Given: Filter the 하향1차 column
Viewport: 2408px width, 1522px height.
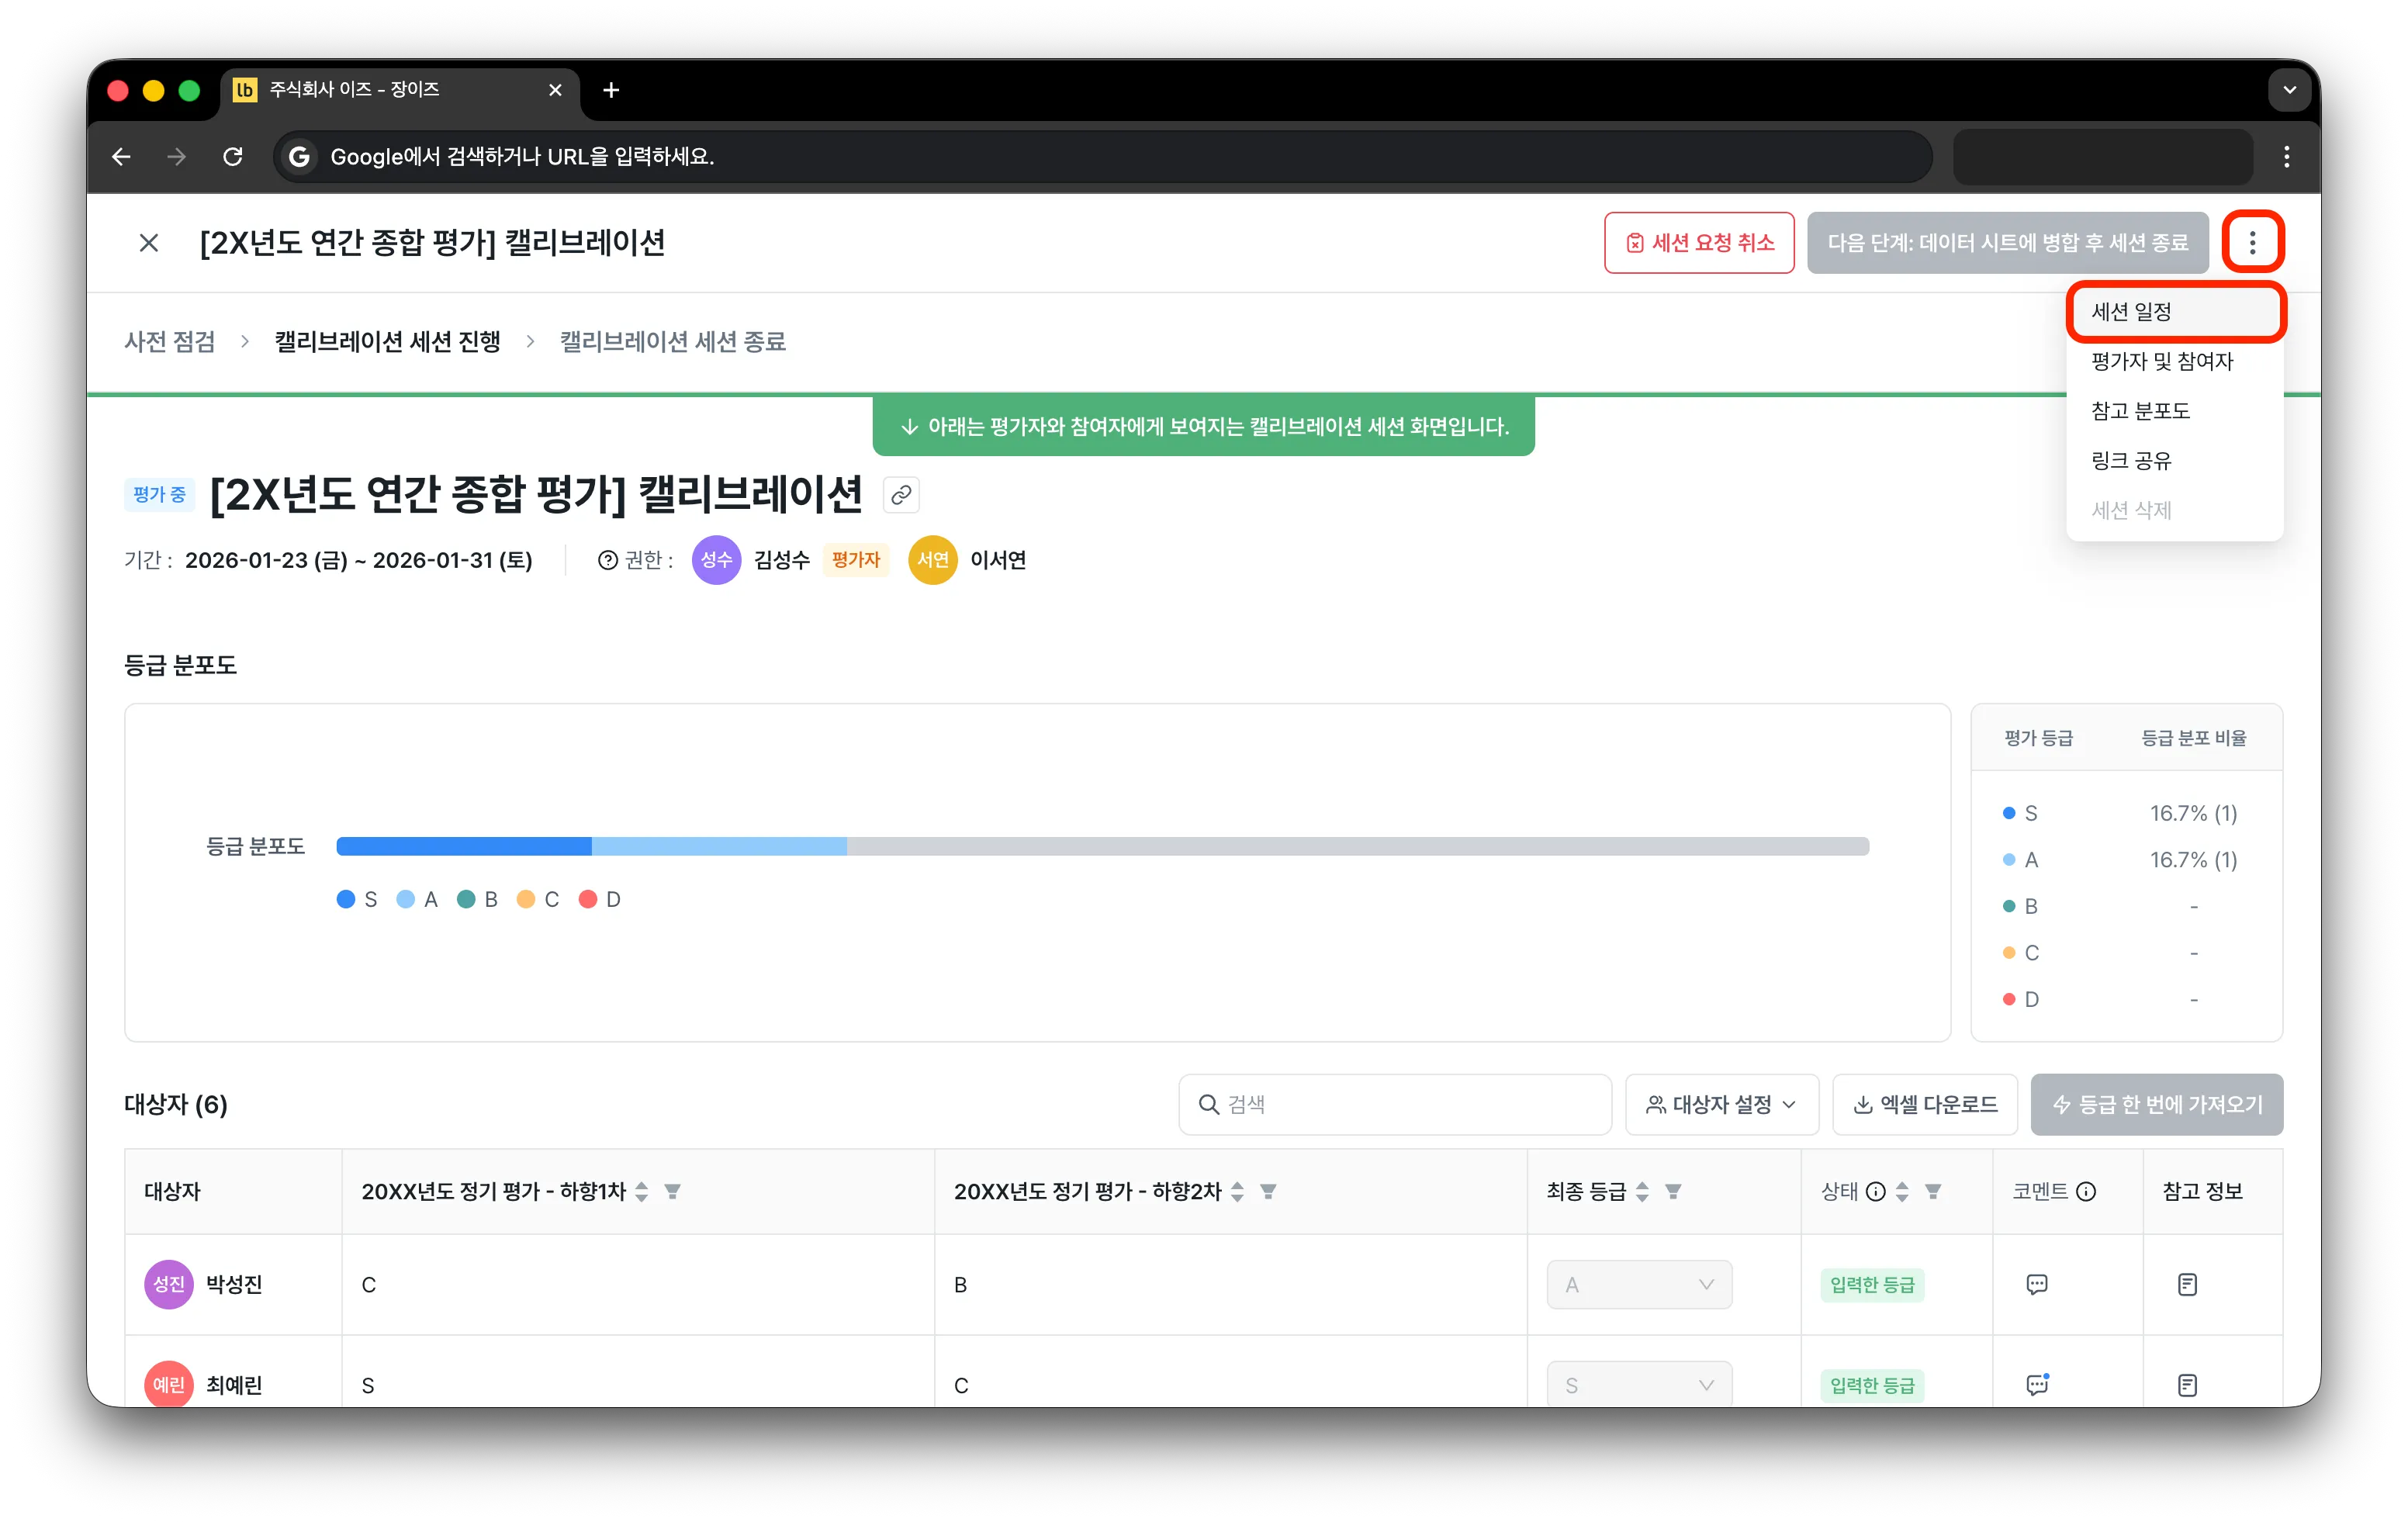Looking at the screenshot, I should tap(673, 1191).
